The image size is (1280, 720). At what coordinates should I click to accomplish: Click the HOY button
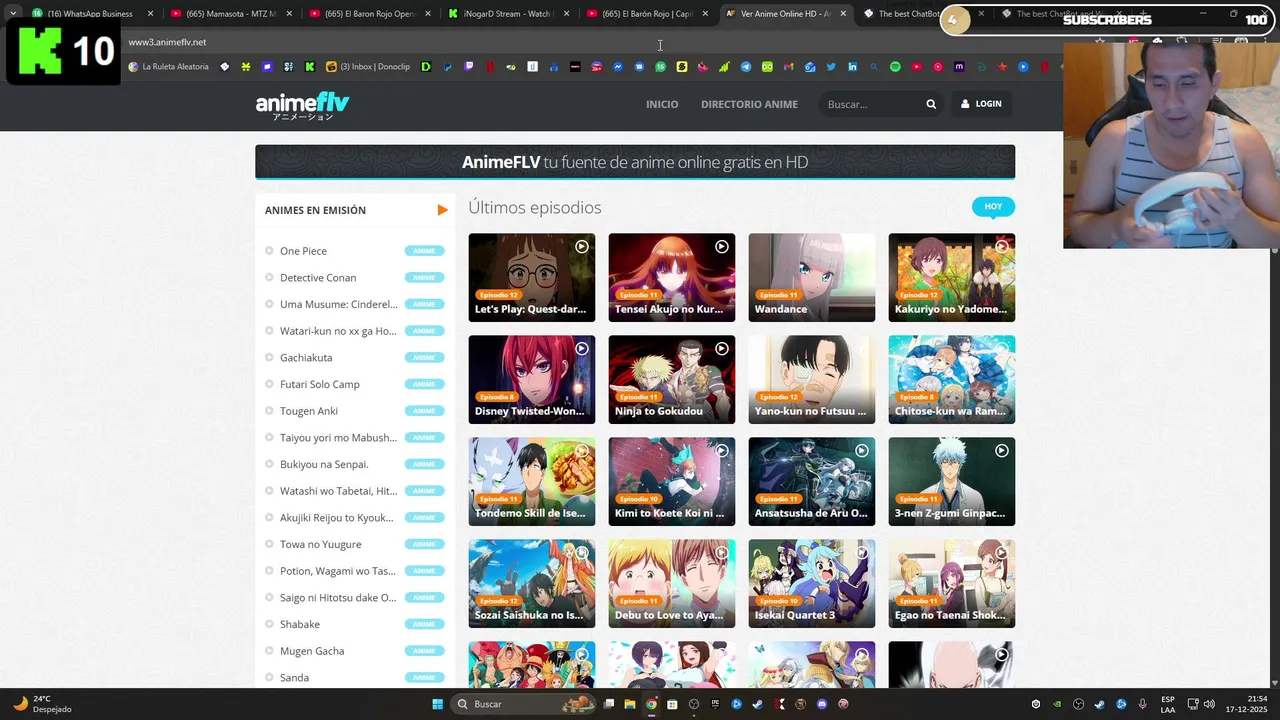pyautogui.click(x=993, y=207)
